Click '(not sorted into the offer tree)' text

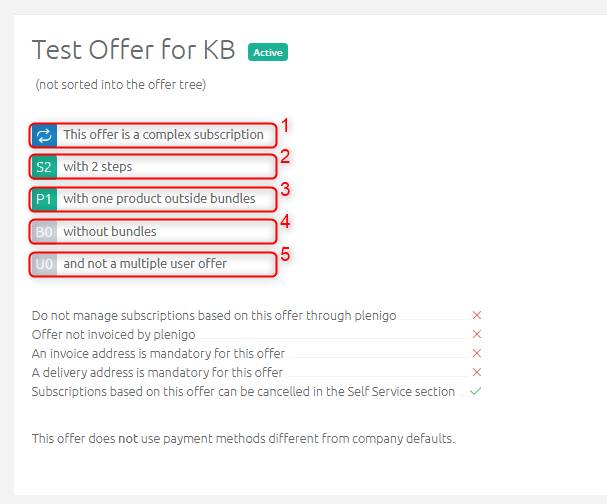click(x=120, y=84)
